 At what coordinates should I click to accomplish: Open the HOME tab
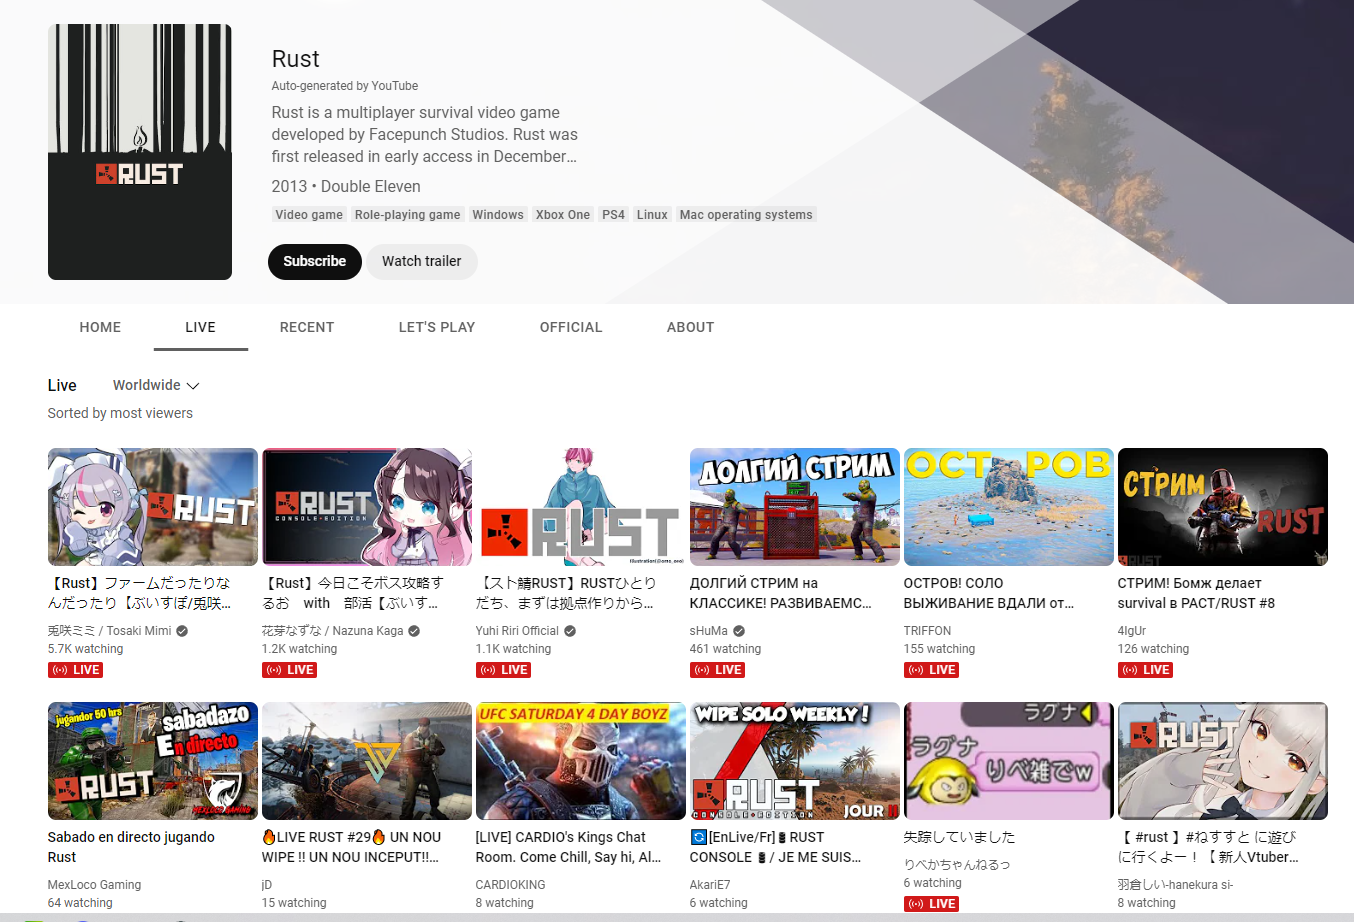pyautogui.click(x=100, y=327)
